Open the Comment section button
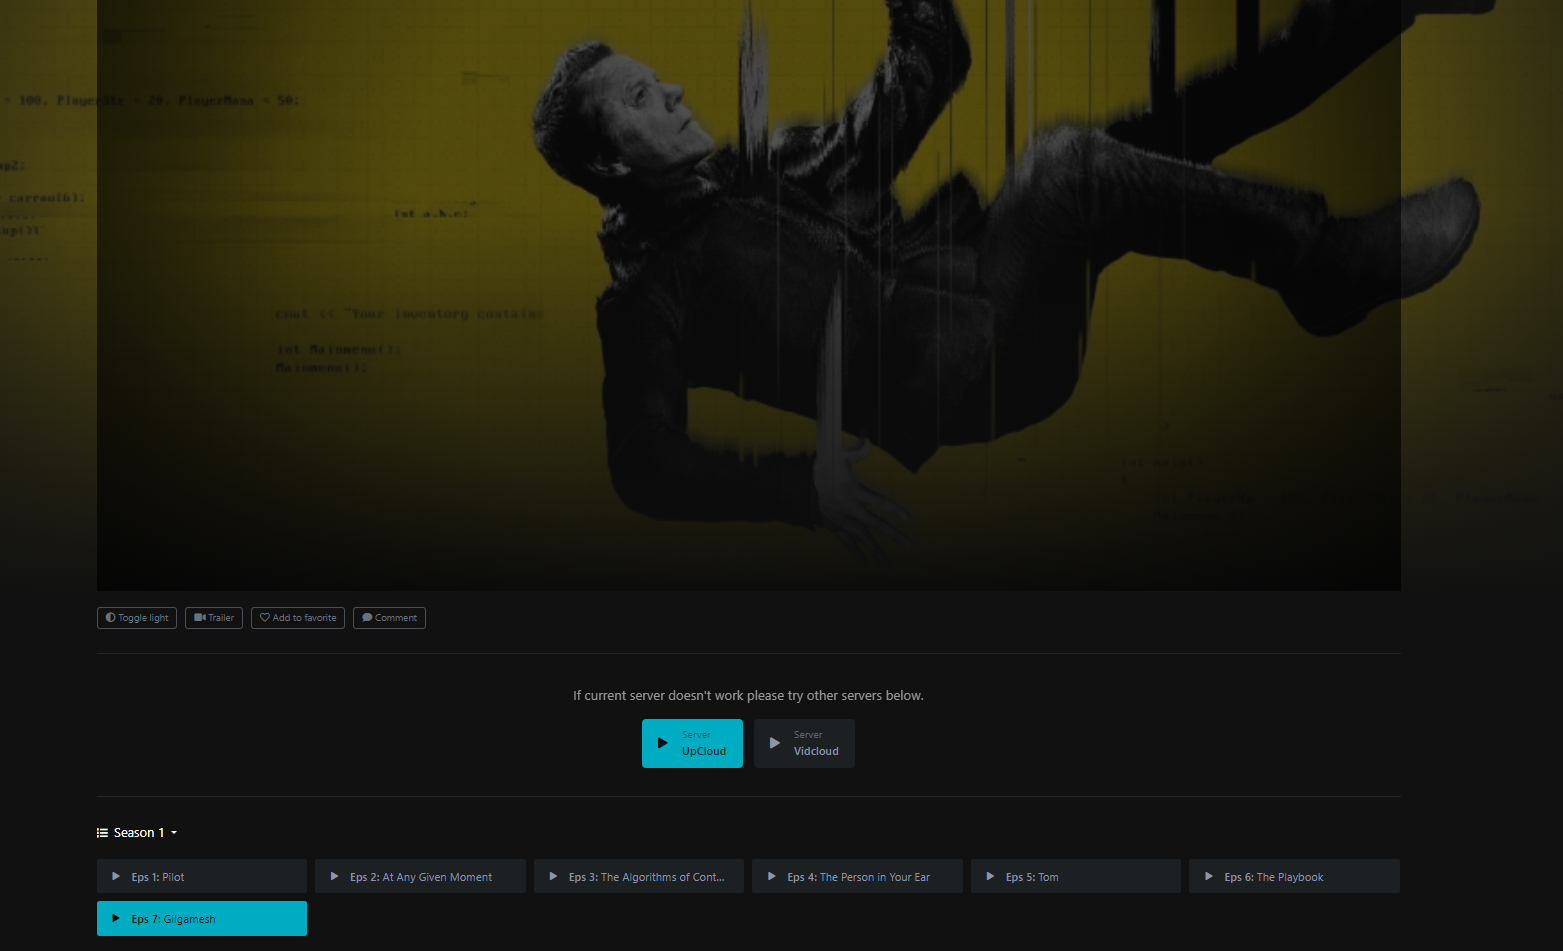Viewport: 1563px width, 951px height. tap(389, 618)
